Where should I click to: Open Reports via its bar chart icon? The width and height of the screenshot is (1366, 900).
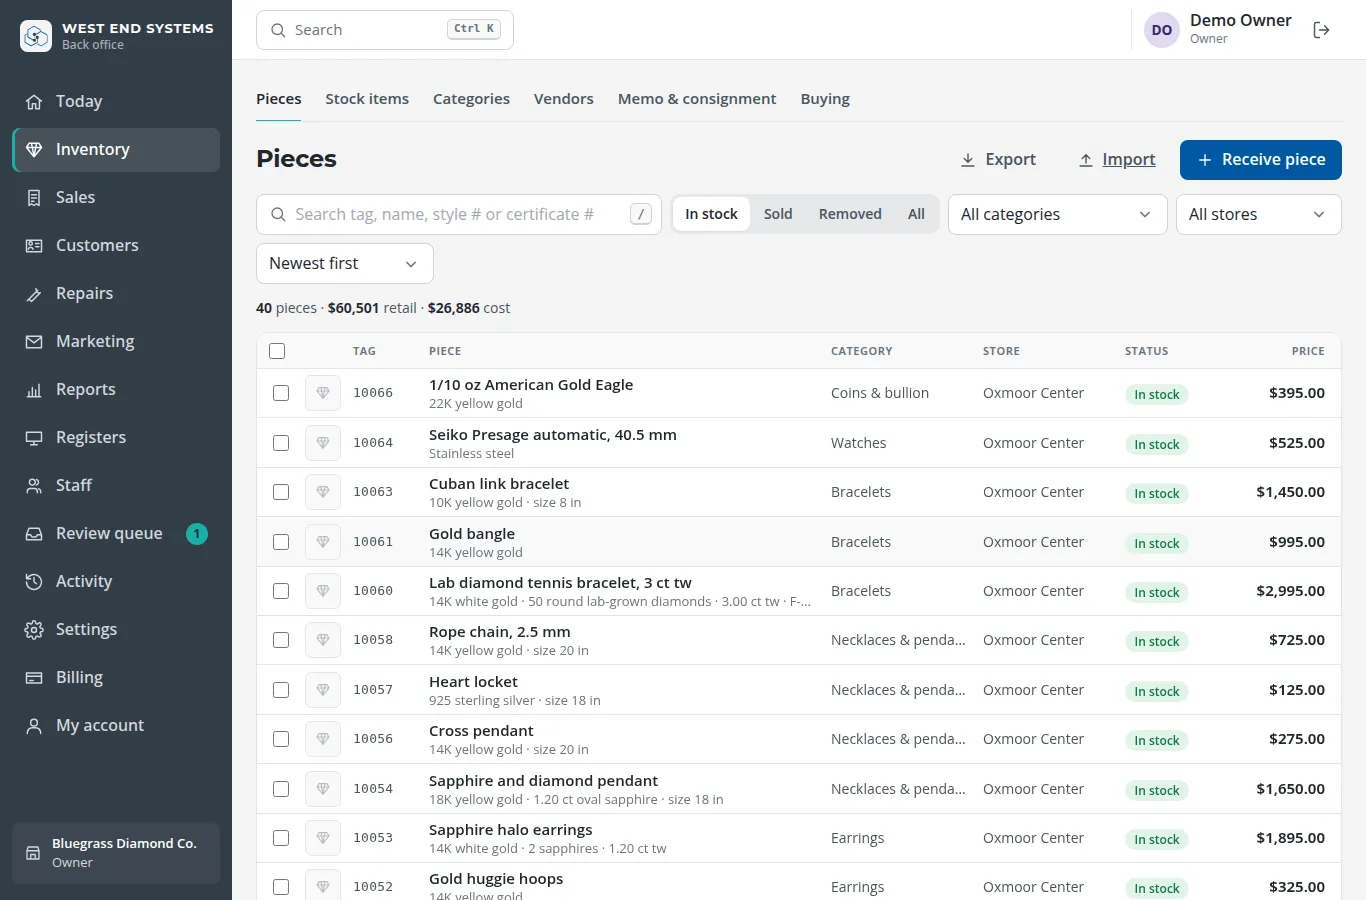coord(34,390)
